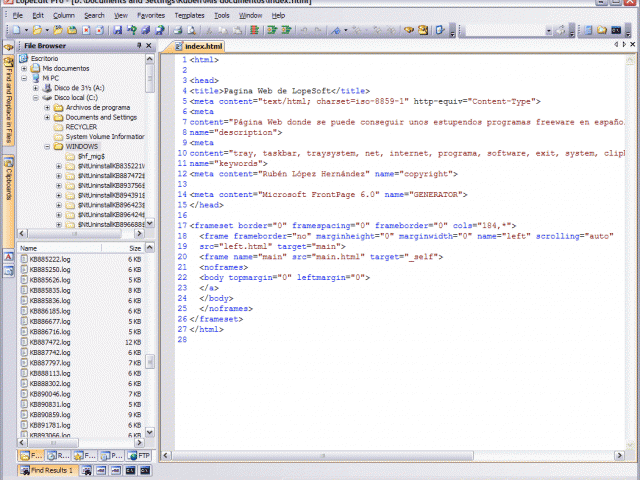
Task: Click the second Find Results binoculars icon
Action: [86, 470]
